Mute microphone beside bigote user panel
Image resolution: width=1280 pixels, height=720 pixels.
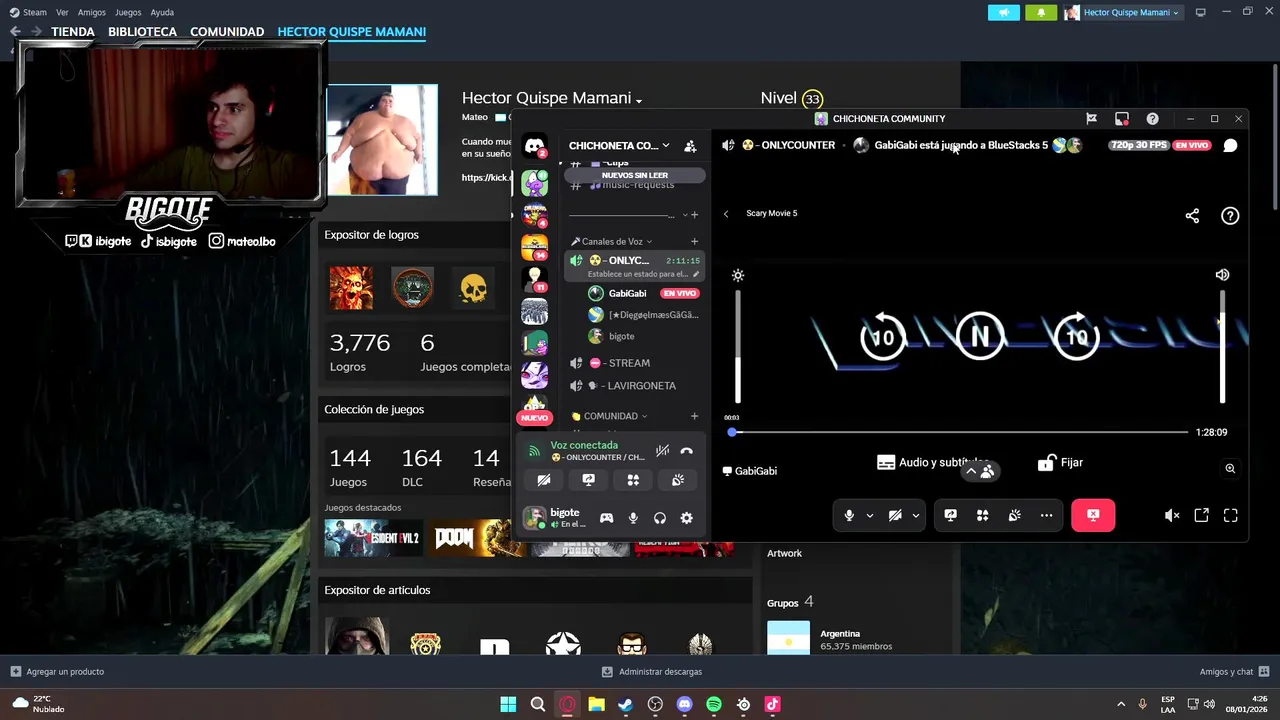coord(633,518)
